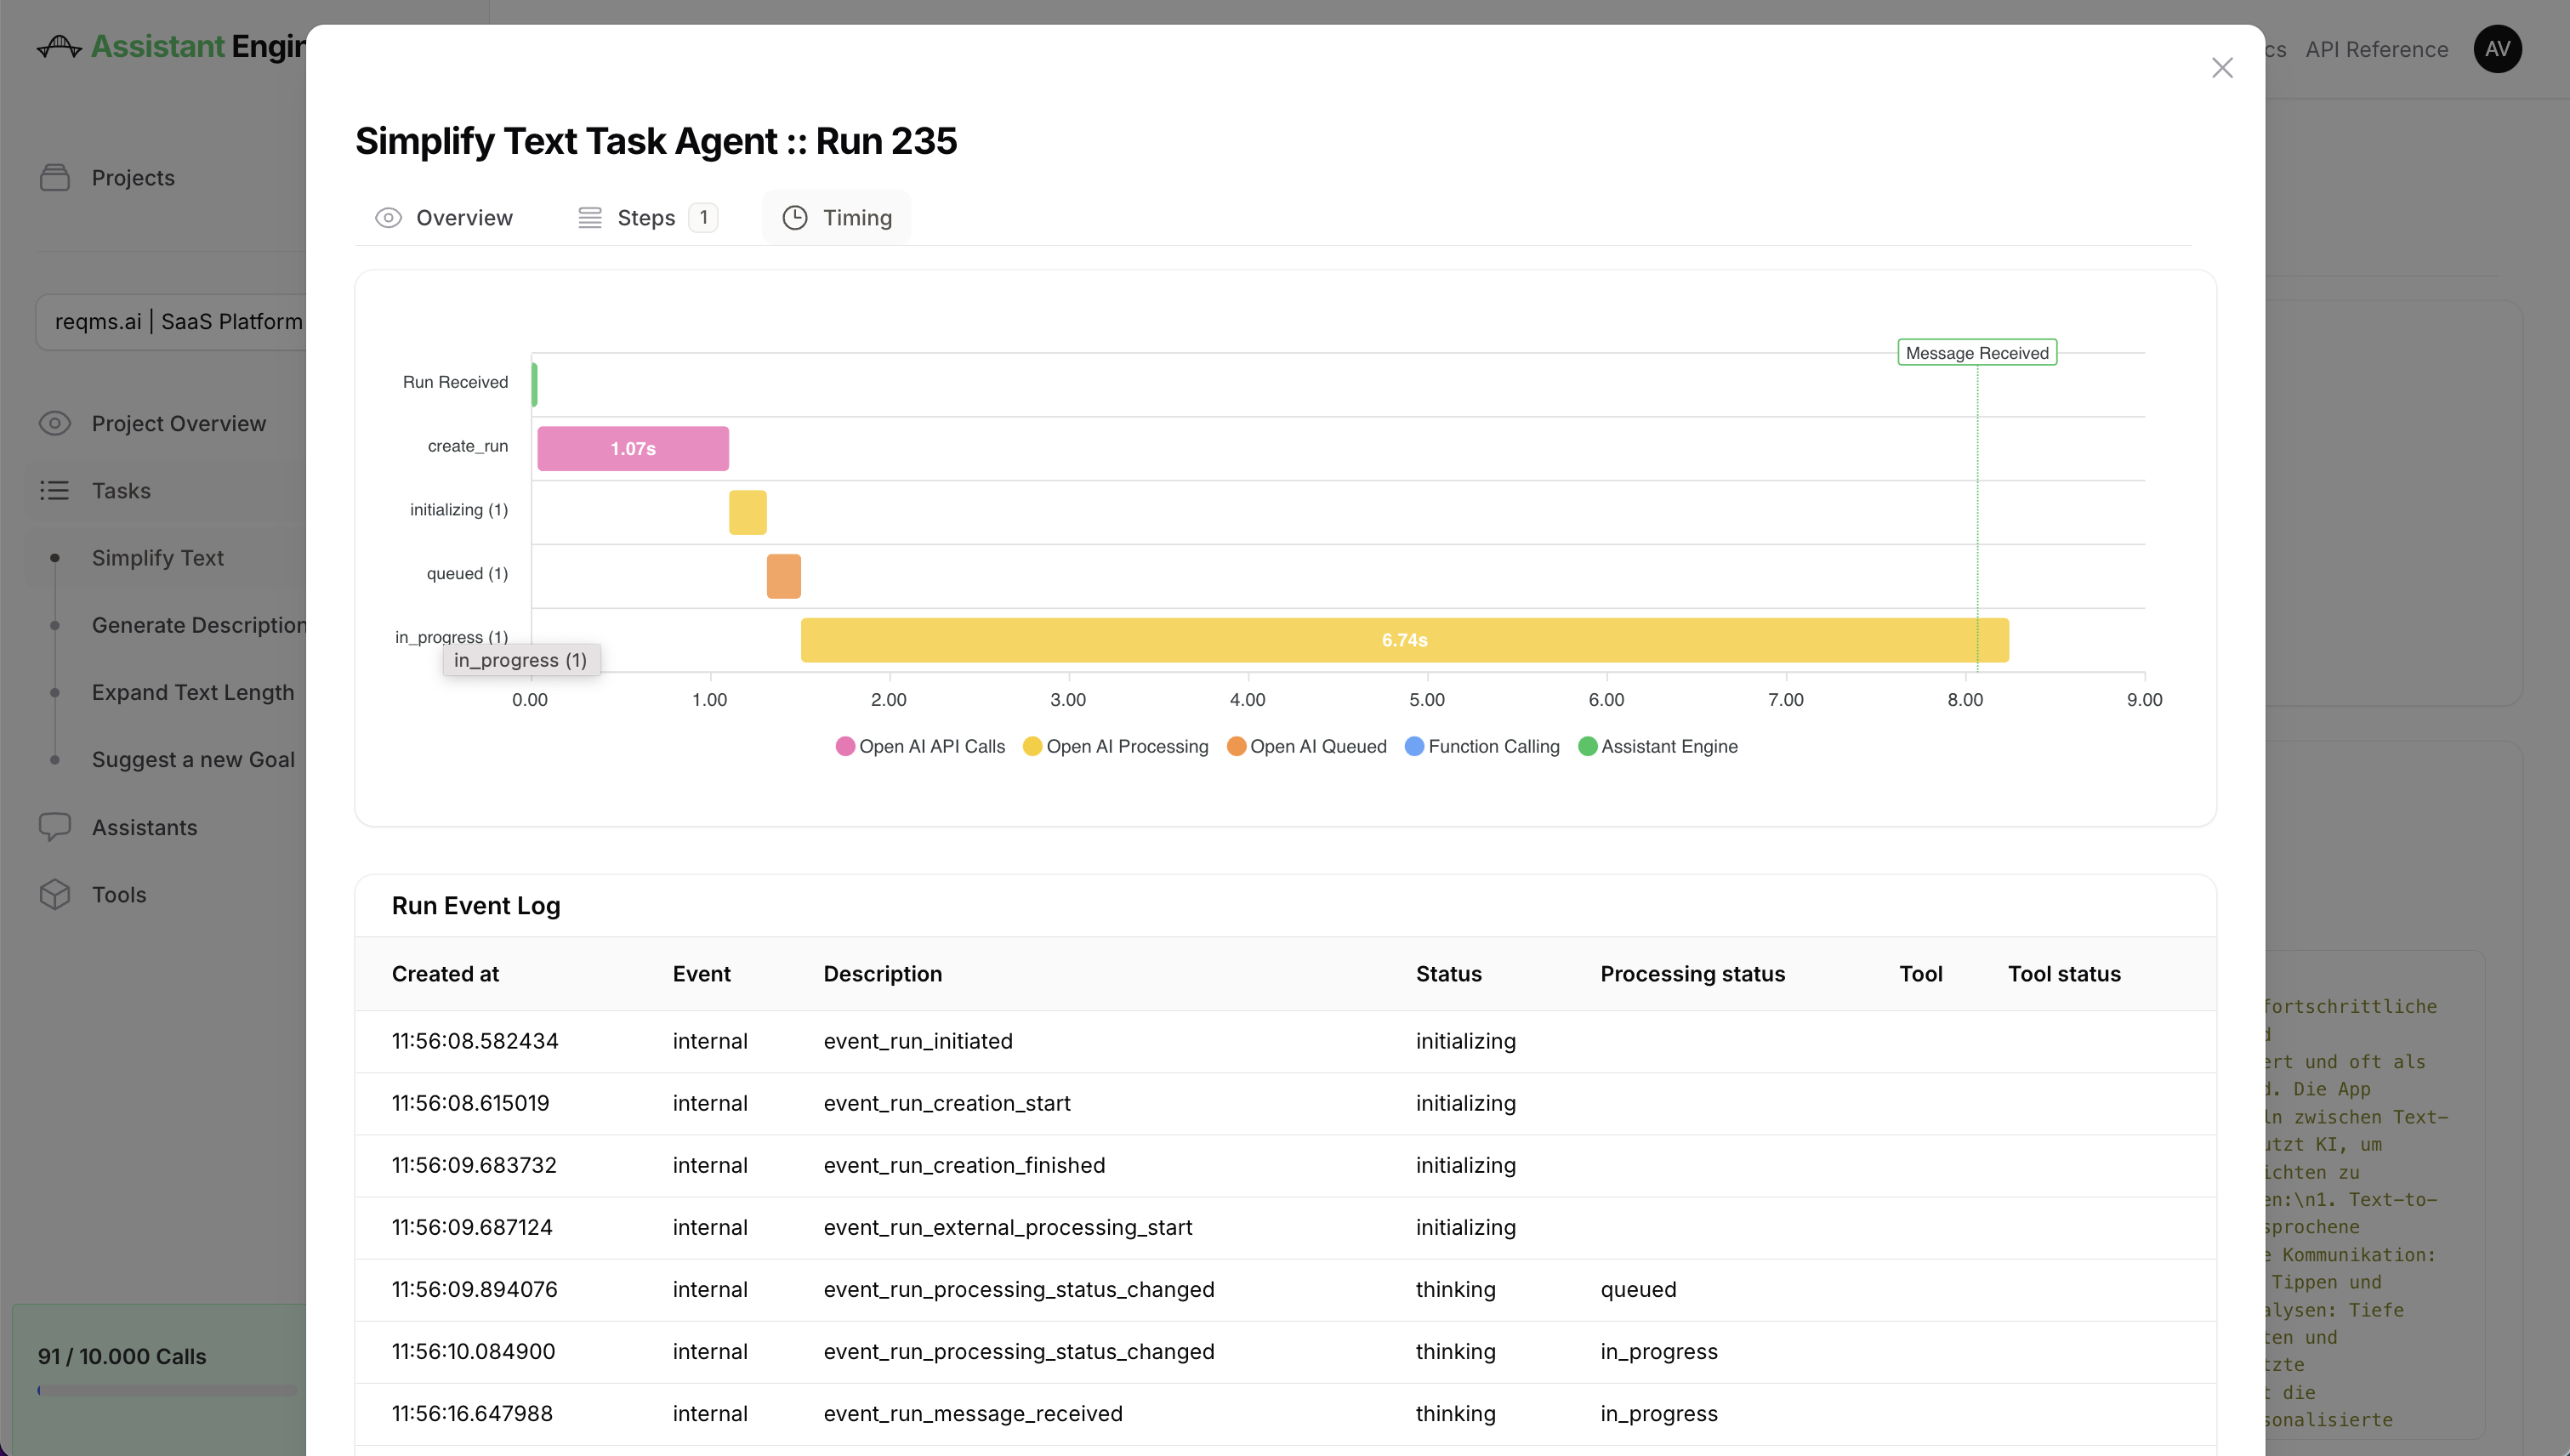This screenshot has height=1456, width=2570.
Task: Click the Simplify Text task link
Action: point(157,558)
